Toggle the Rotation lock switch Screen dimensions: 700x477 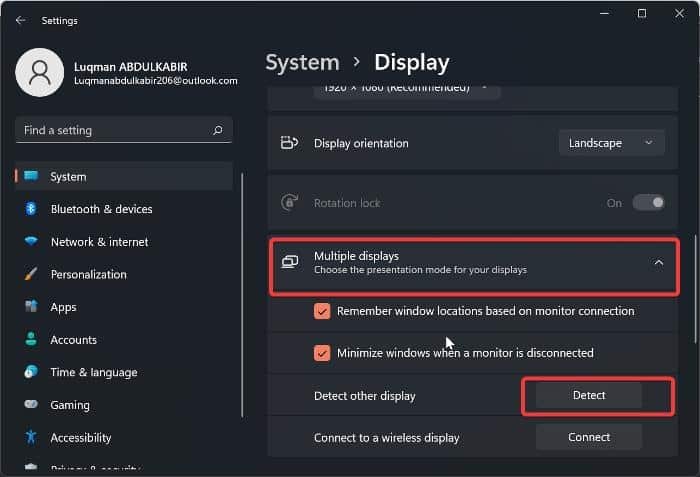[x=648, y=203]
